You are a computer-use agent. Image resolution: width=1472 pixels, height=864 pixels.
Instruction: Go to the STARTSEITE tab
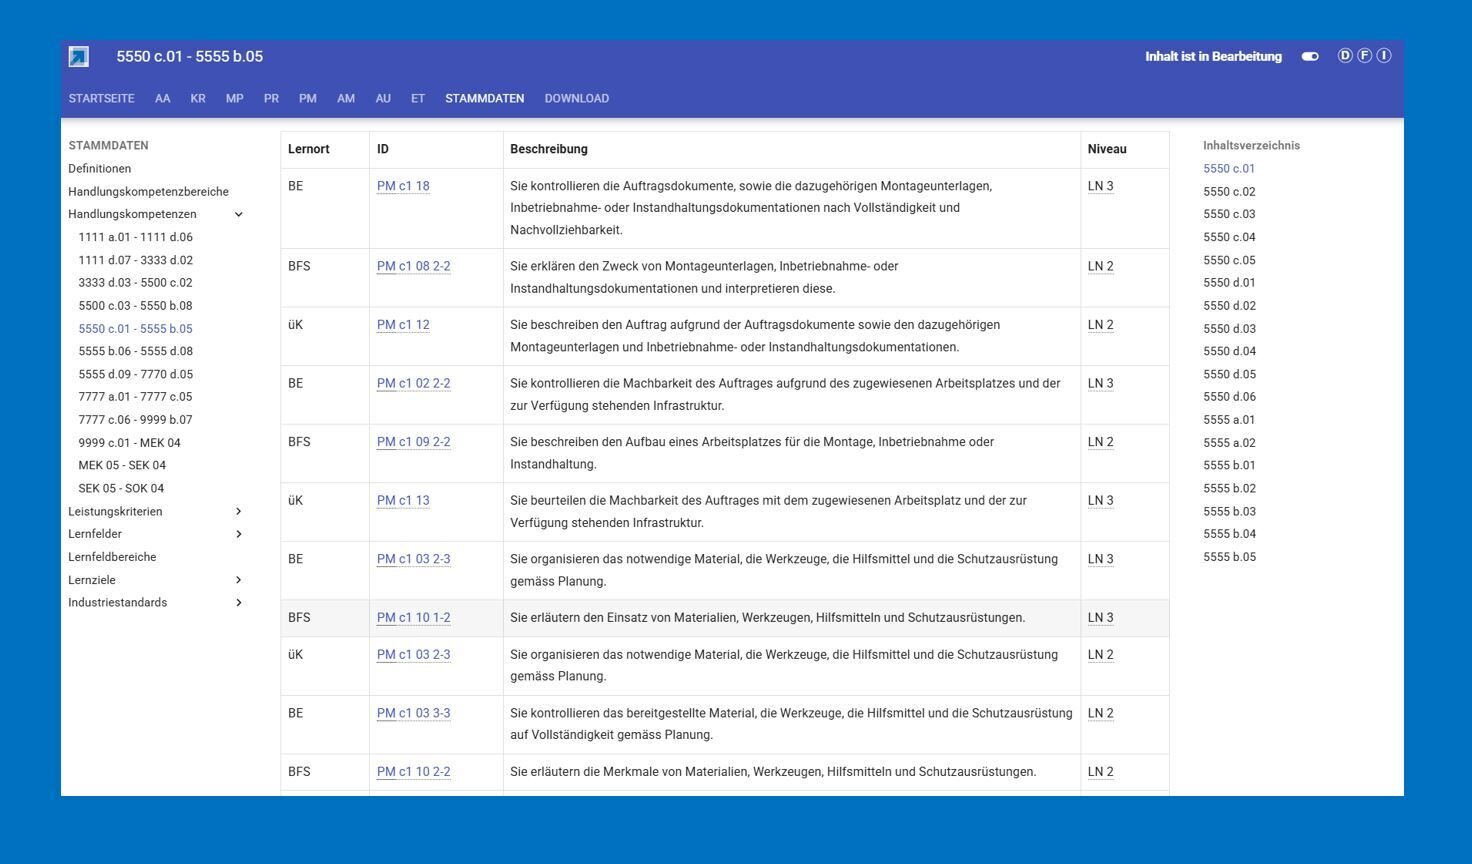click(x=101, y=99)
